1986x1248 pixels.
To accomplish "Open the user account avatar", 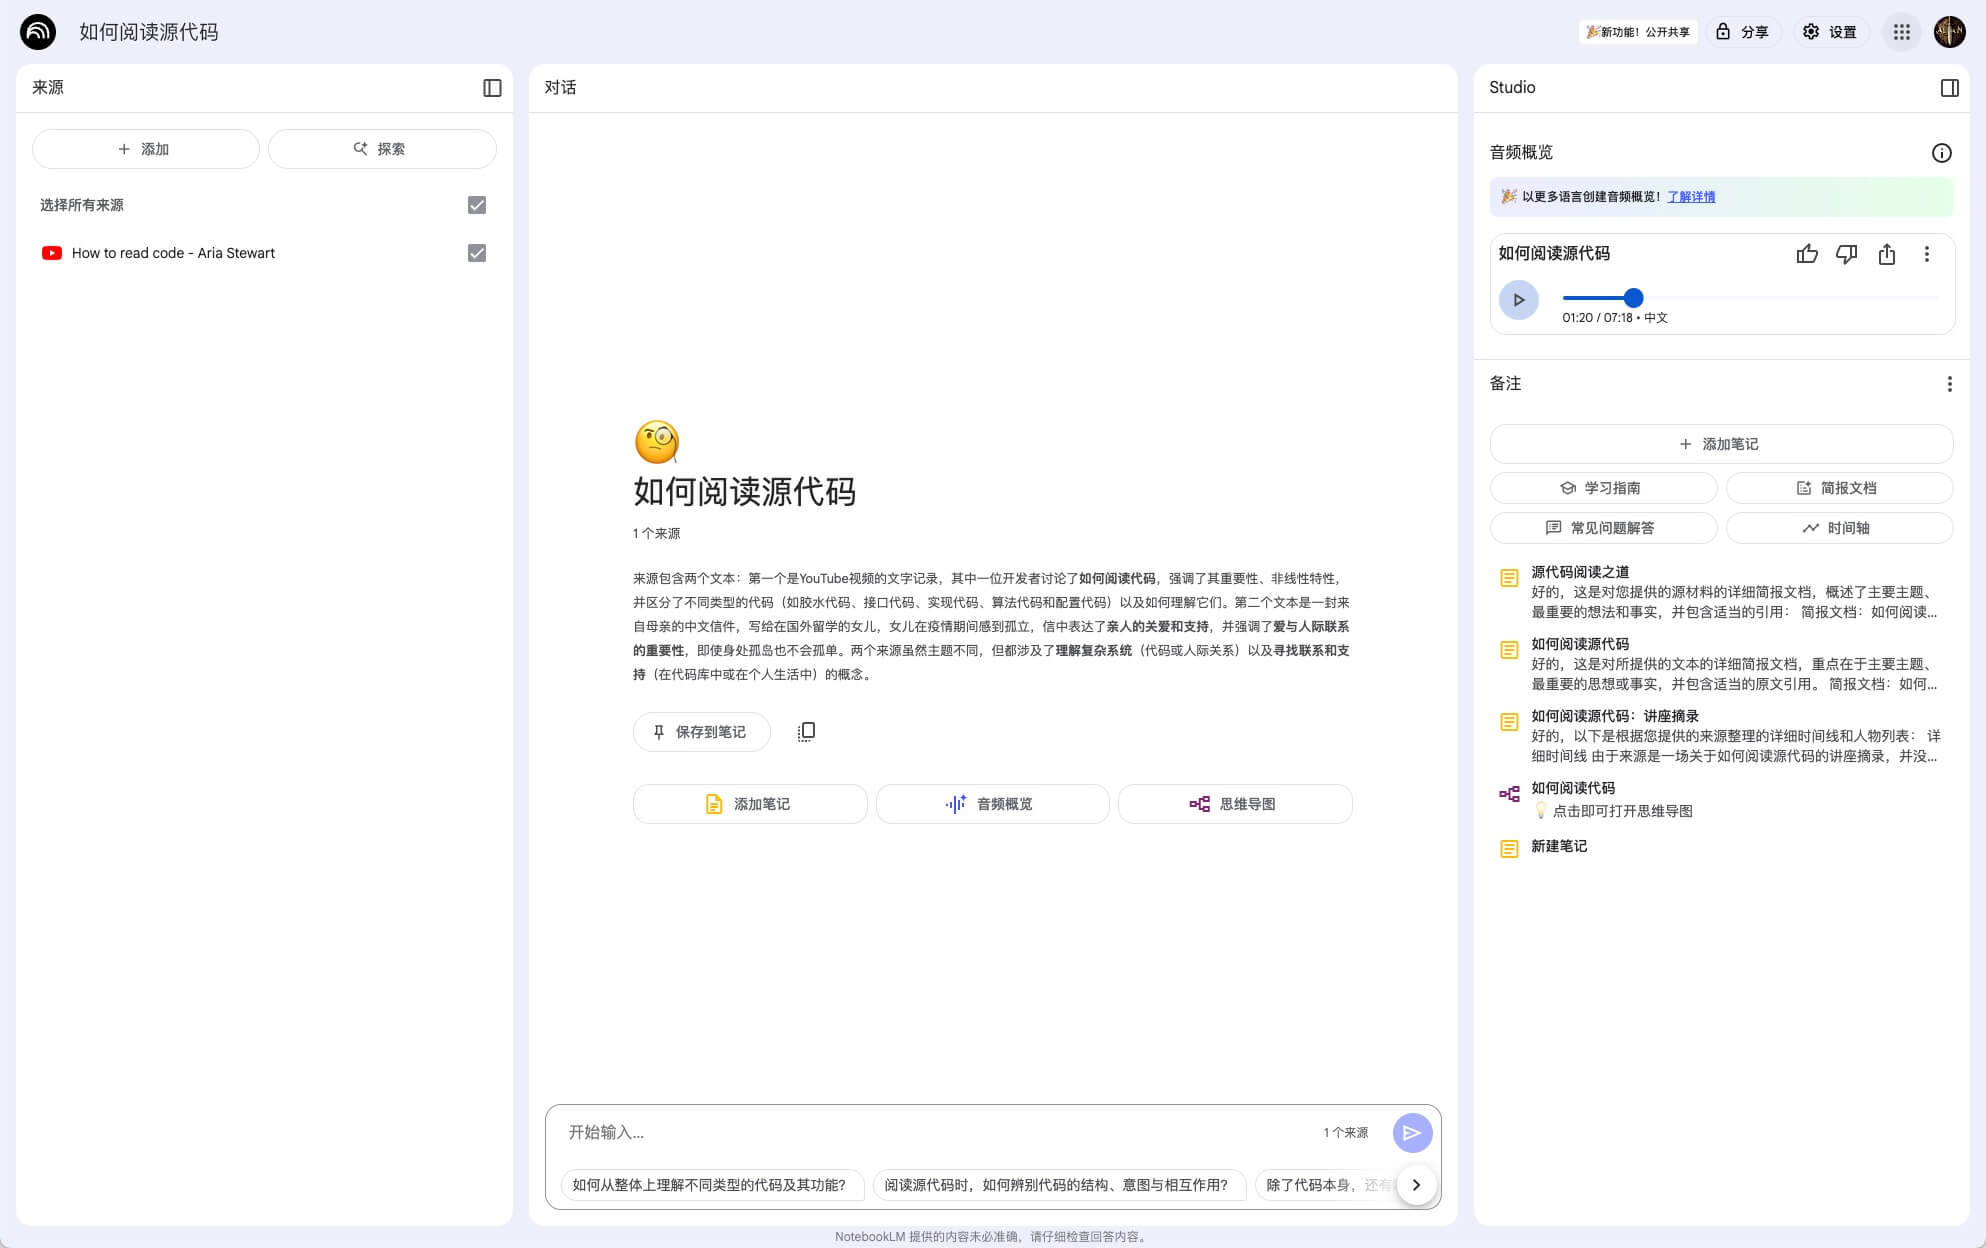I will [x=1949, y=32].
